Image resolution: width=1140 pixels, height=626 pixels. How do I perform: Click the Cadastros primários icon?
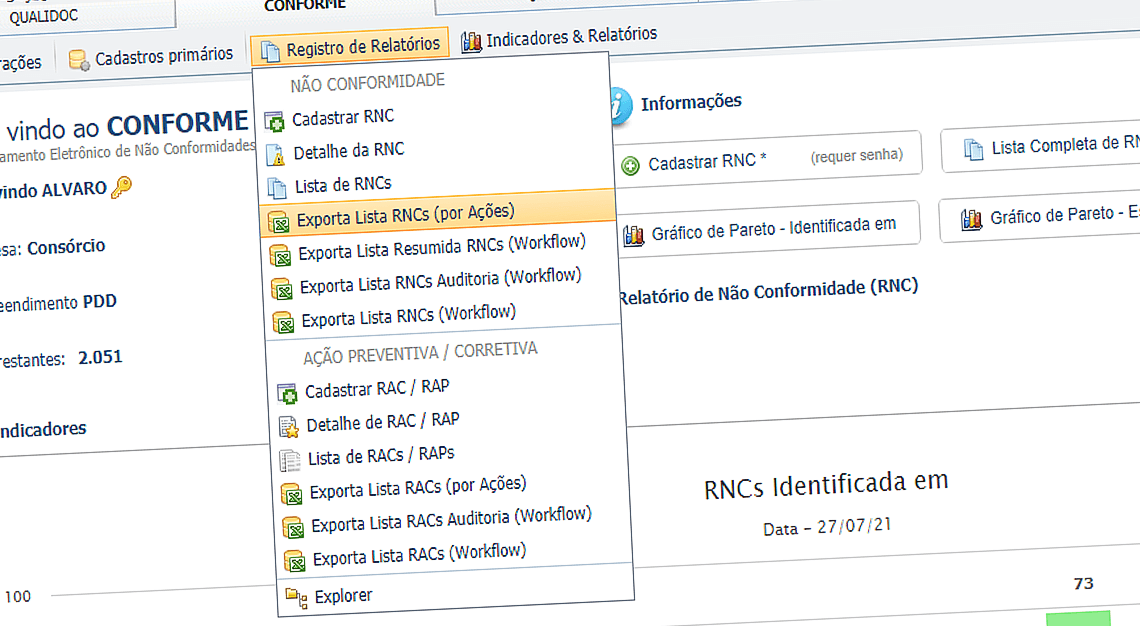tap(77, 57)
